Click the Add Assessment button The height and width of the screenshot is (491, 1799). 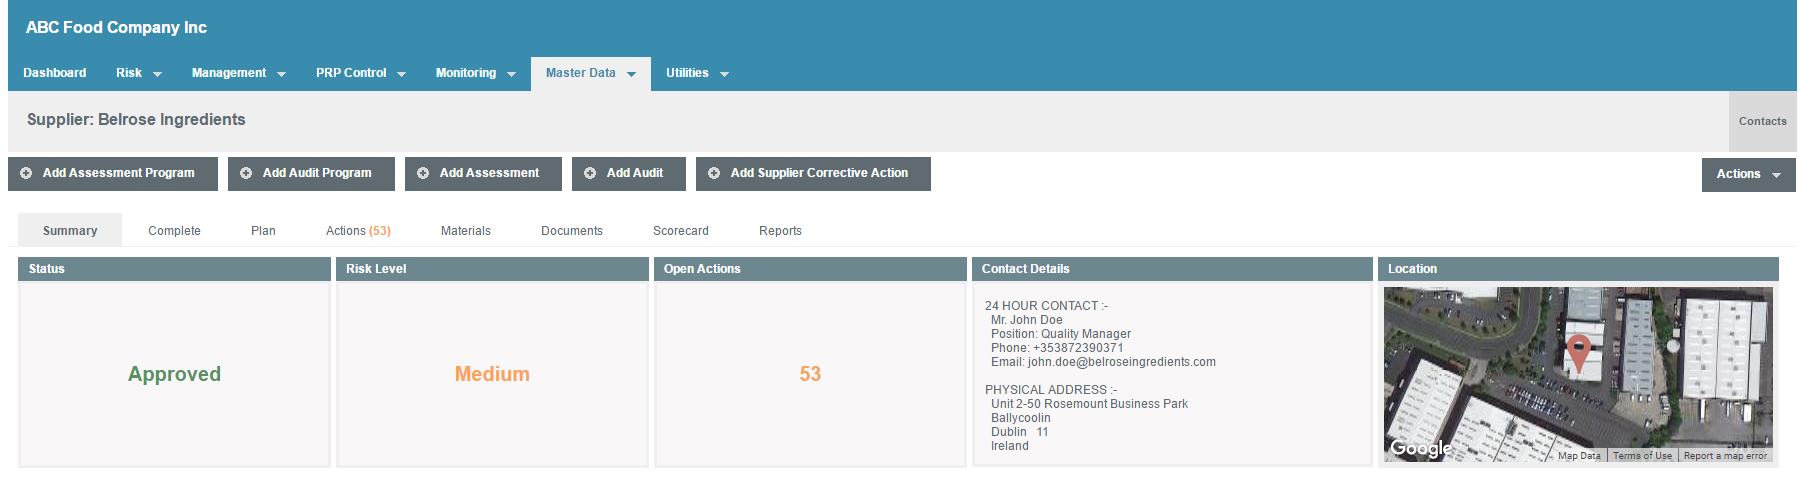(x=483, y=173)
